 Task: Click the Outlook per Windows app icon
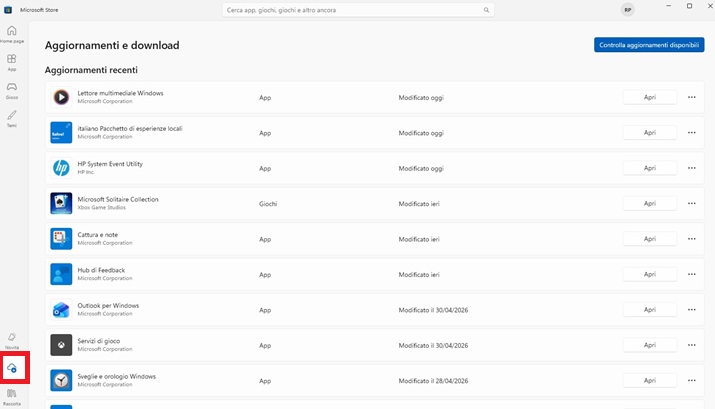pyautogui.click(x=61, y=310)
